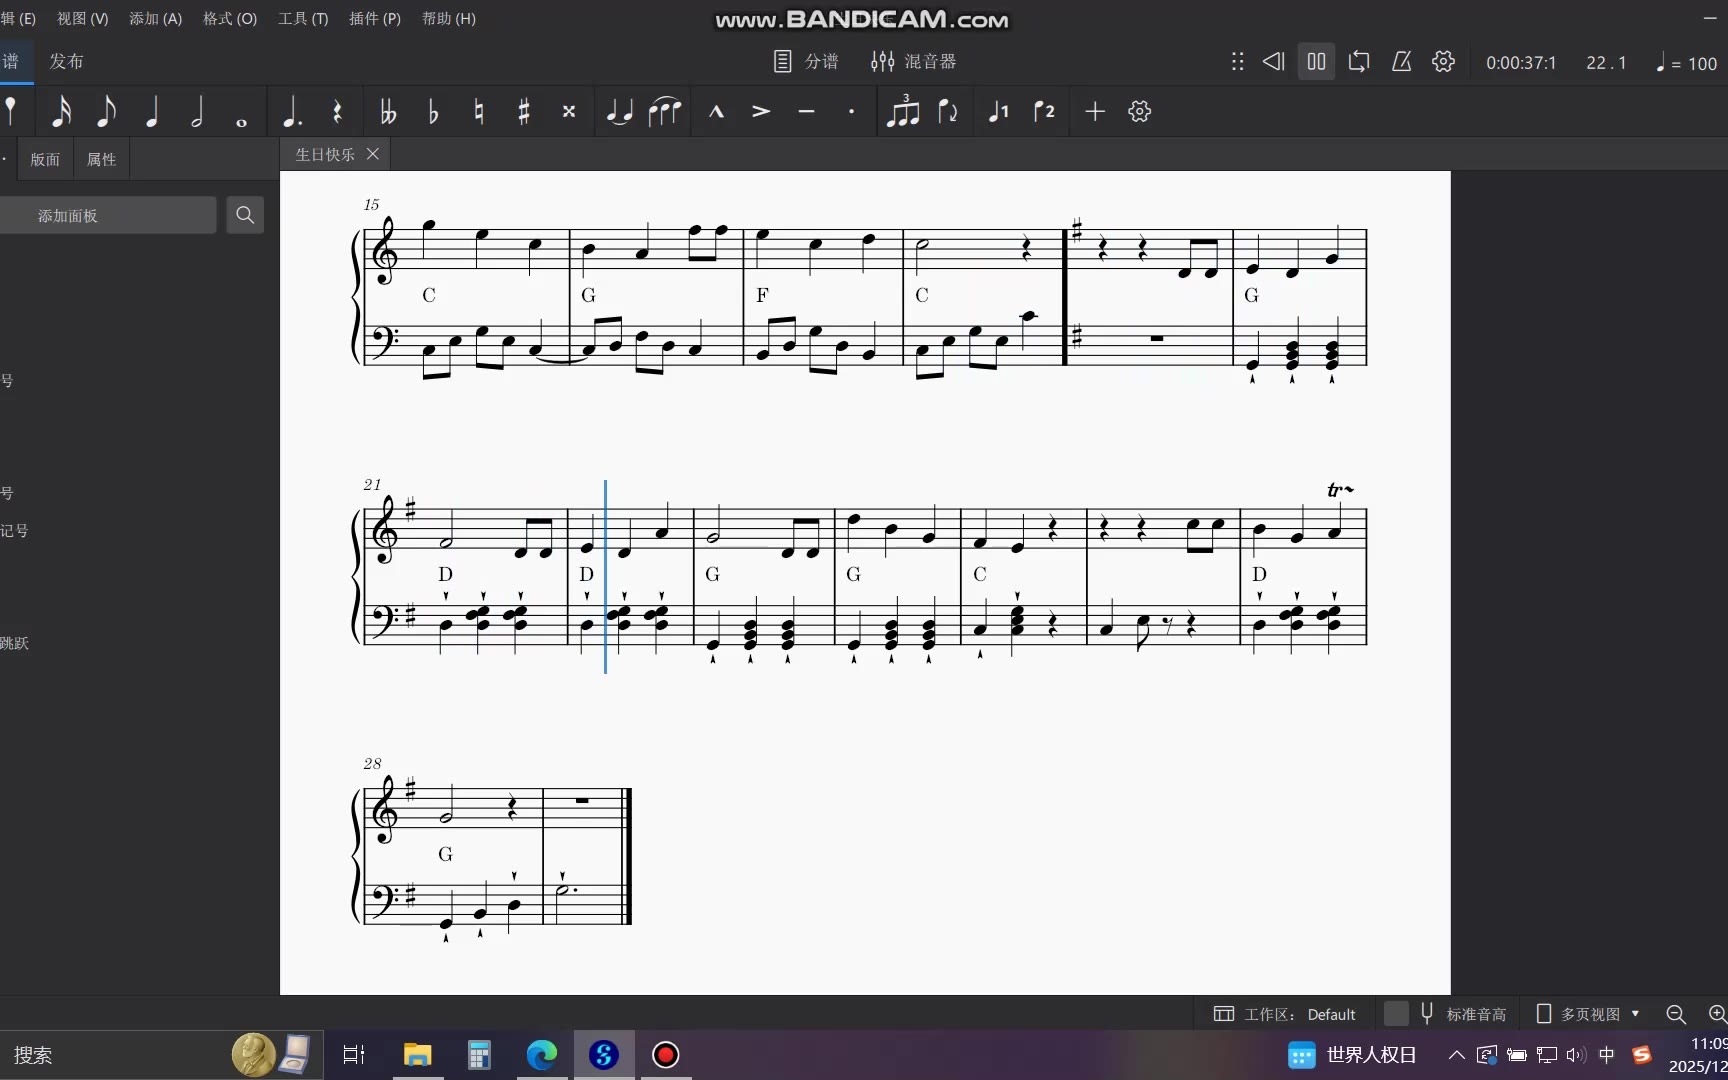Select the half note duration
1728x1080 pixels.
[197, 112]
